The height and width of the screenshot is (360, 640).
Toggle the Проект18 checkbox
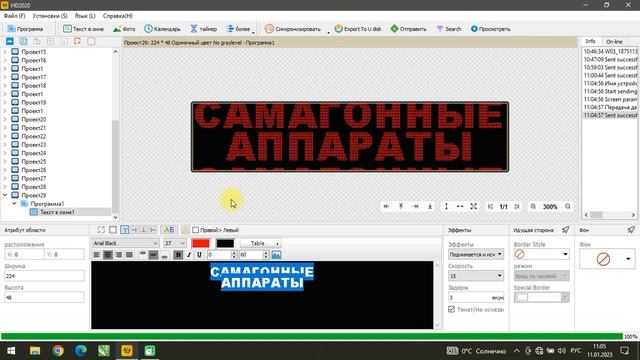[x=15, y=85]
